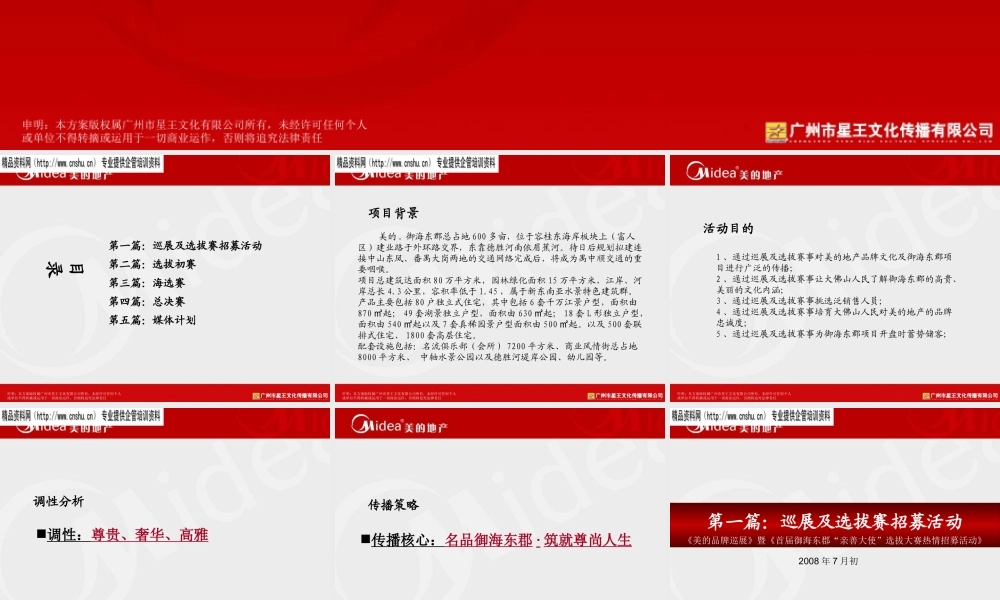Click purpose item 5 about 开盘时蓄势储客

[x=831, y=333]
